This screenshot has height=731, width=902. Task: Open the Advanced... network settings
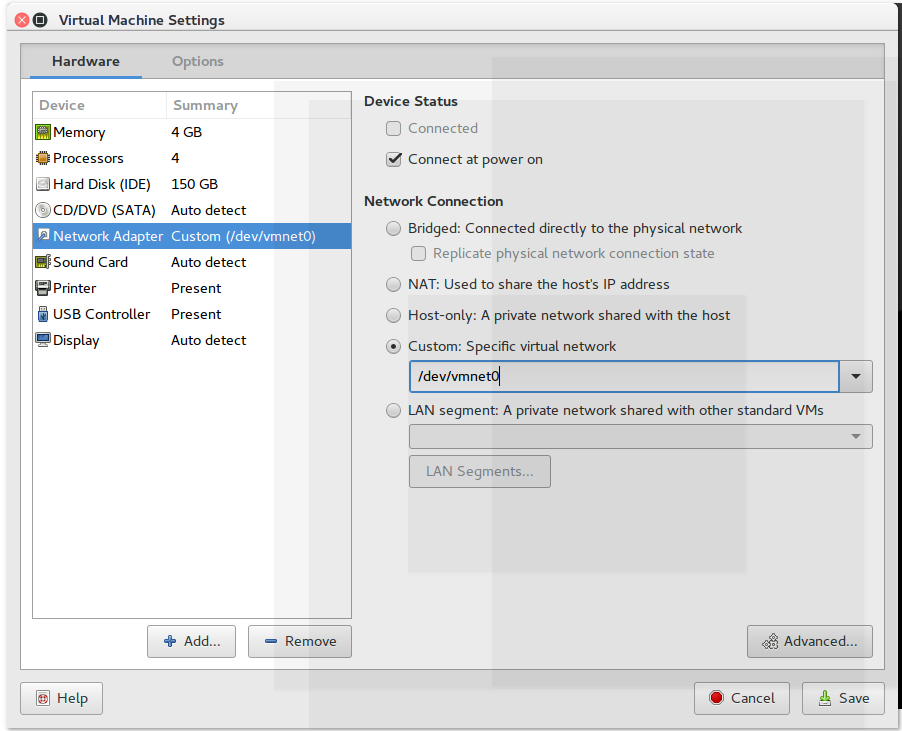810,641
